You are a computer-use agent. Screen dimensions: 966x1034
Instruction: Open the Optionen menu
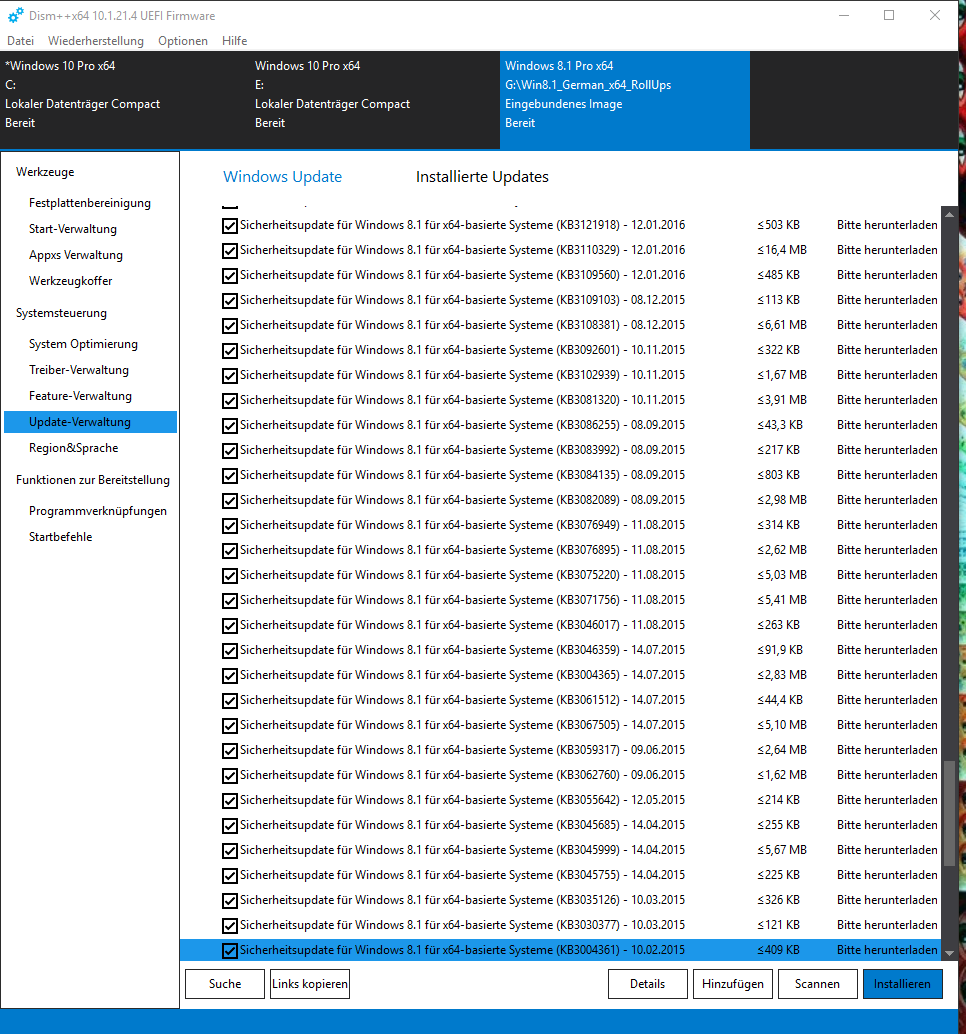point(183,41)
